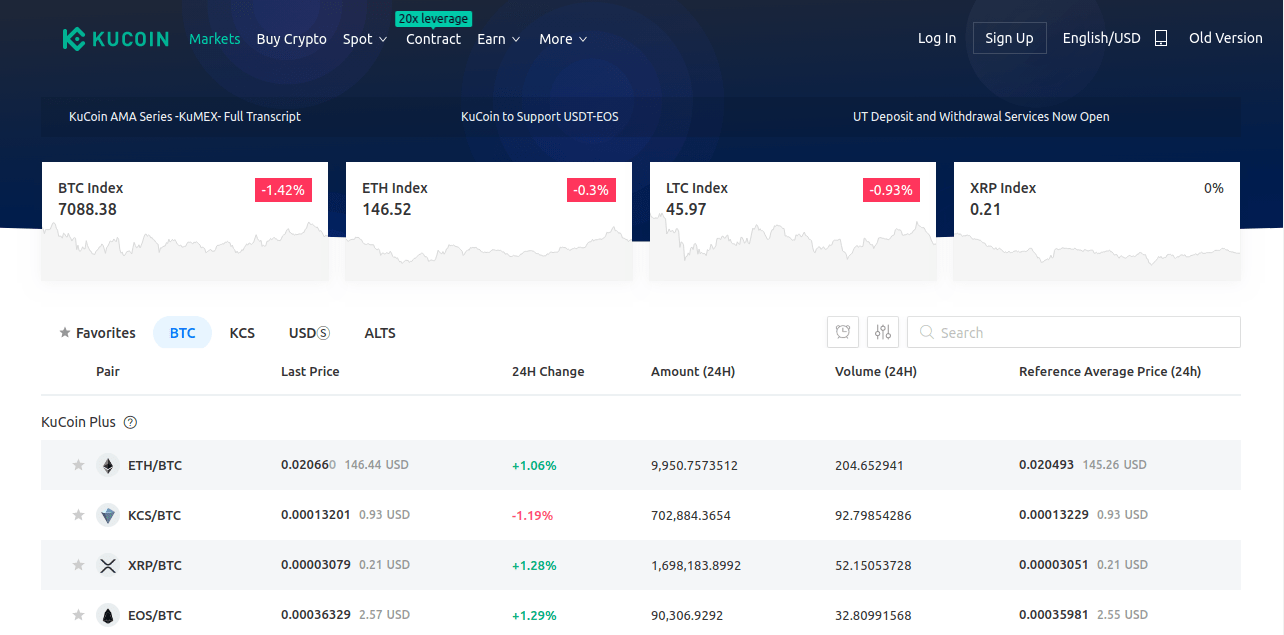The width and height of the screenshot is (1284, 635).
Task: Switch to the Favorites tab
Action: click(97, 333)
